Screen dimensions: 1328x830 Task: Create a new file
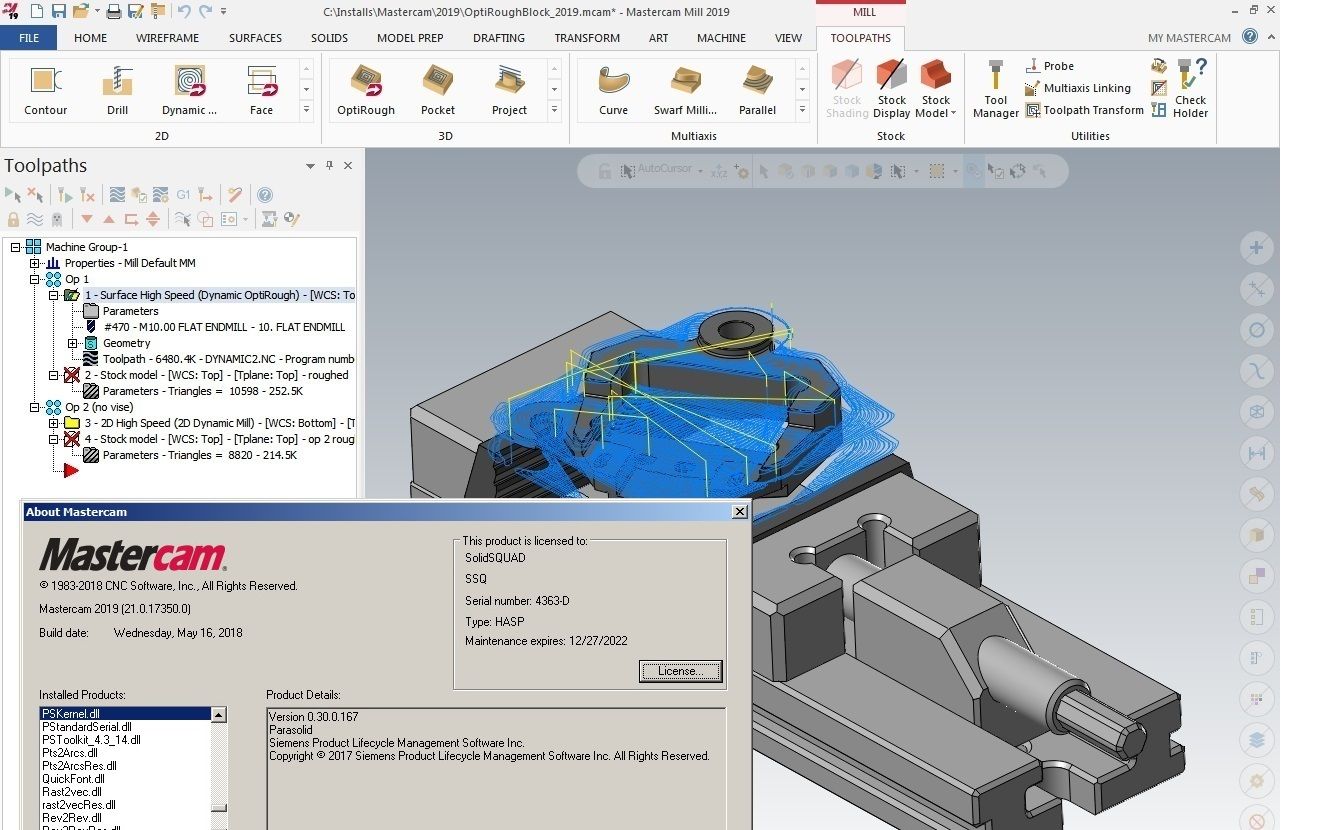pos(36,12)
